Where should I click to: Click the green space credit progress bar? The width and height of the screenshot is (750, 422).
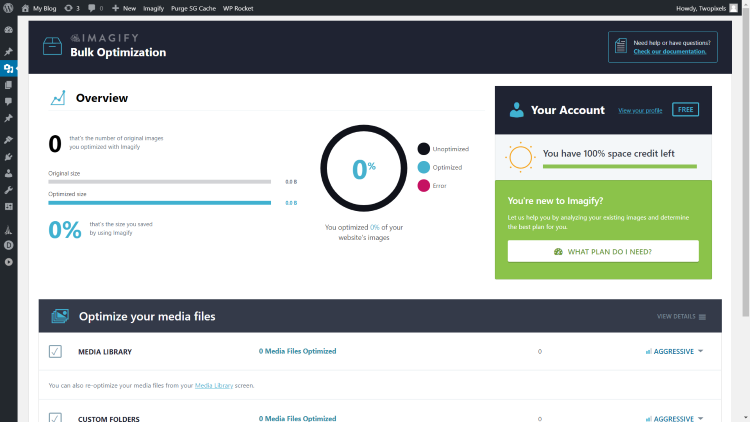coord(620,166)
